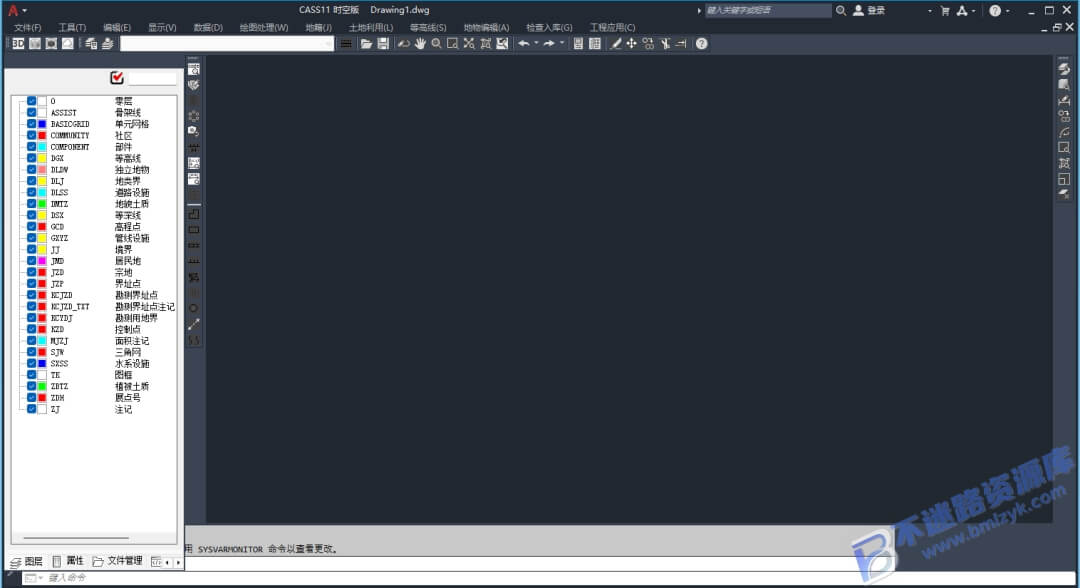
Task: Toggle the ZJ layer checkbox
Action: click(32, 408)
